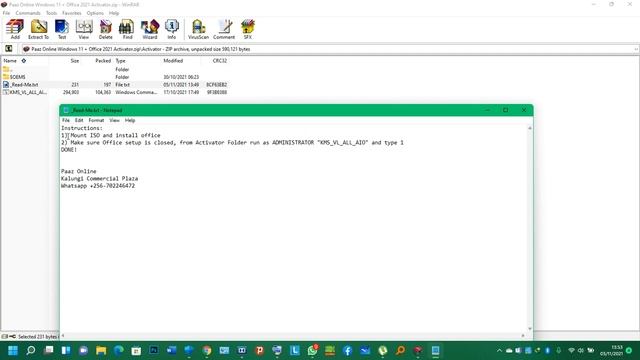Click the SFX toolbar icon
Viewport: 640px width, 360px height.
(x=247, y=29)
